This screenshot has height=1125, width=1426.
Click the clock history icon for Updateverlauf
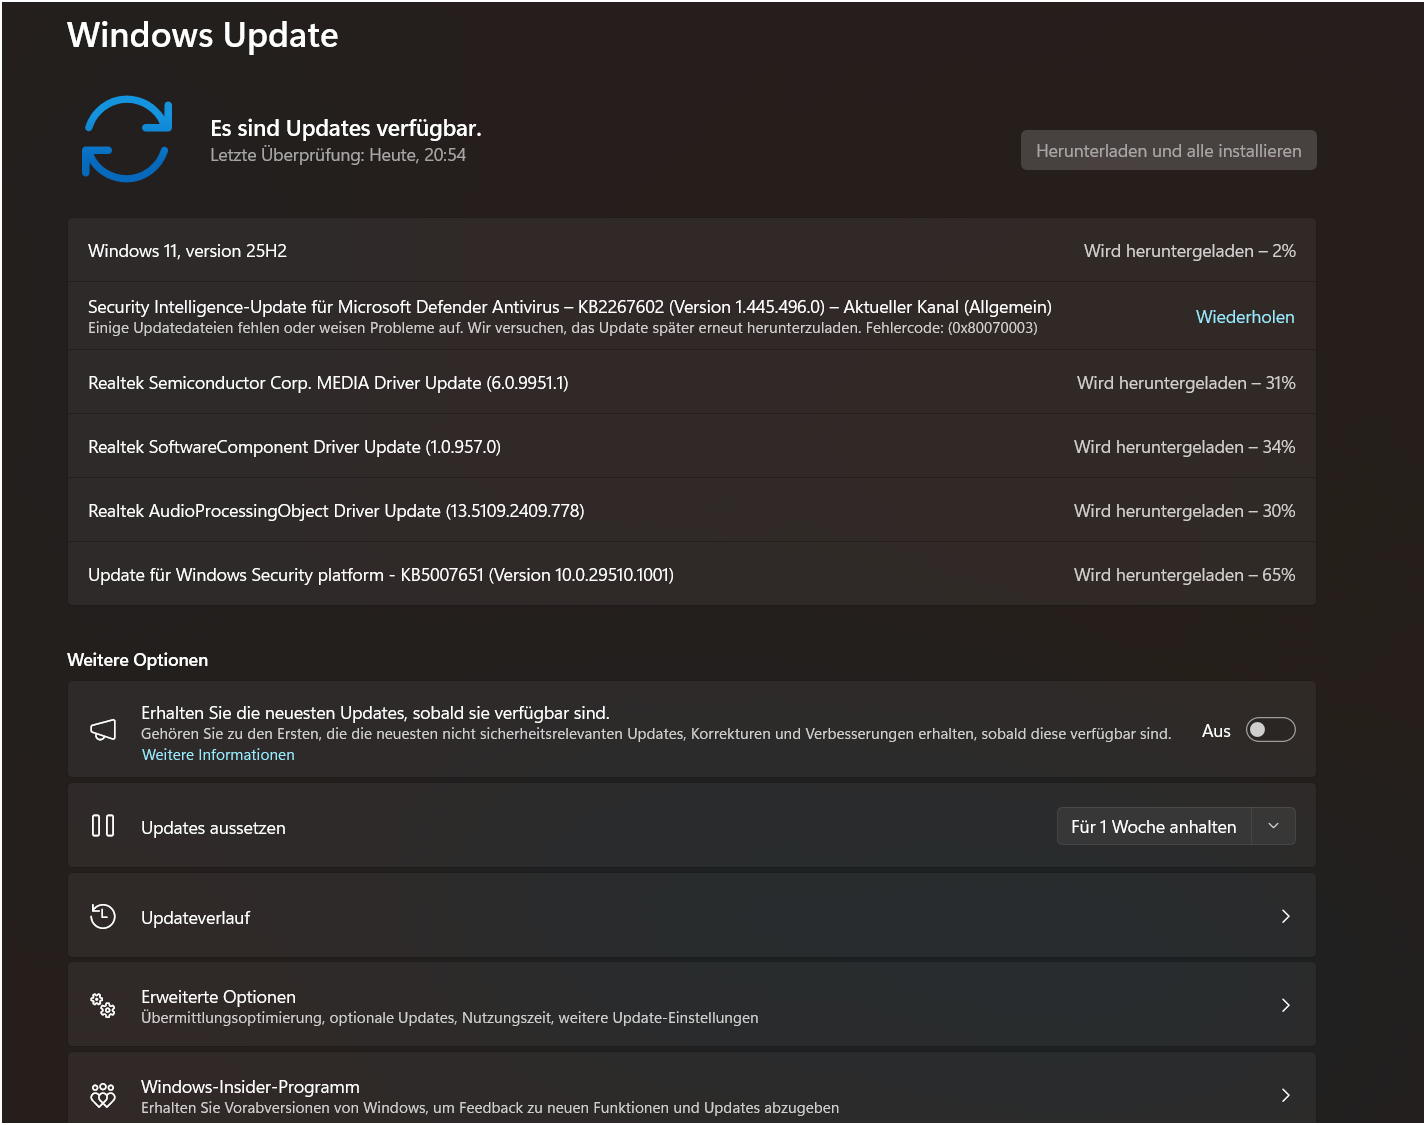click(x=103, y=916)
